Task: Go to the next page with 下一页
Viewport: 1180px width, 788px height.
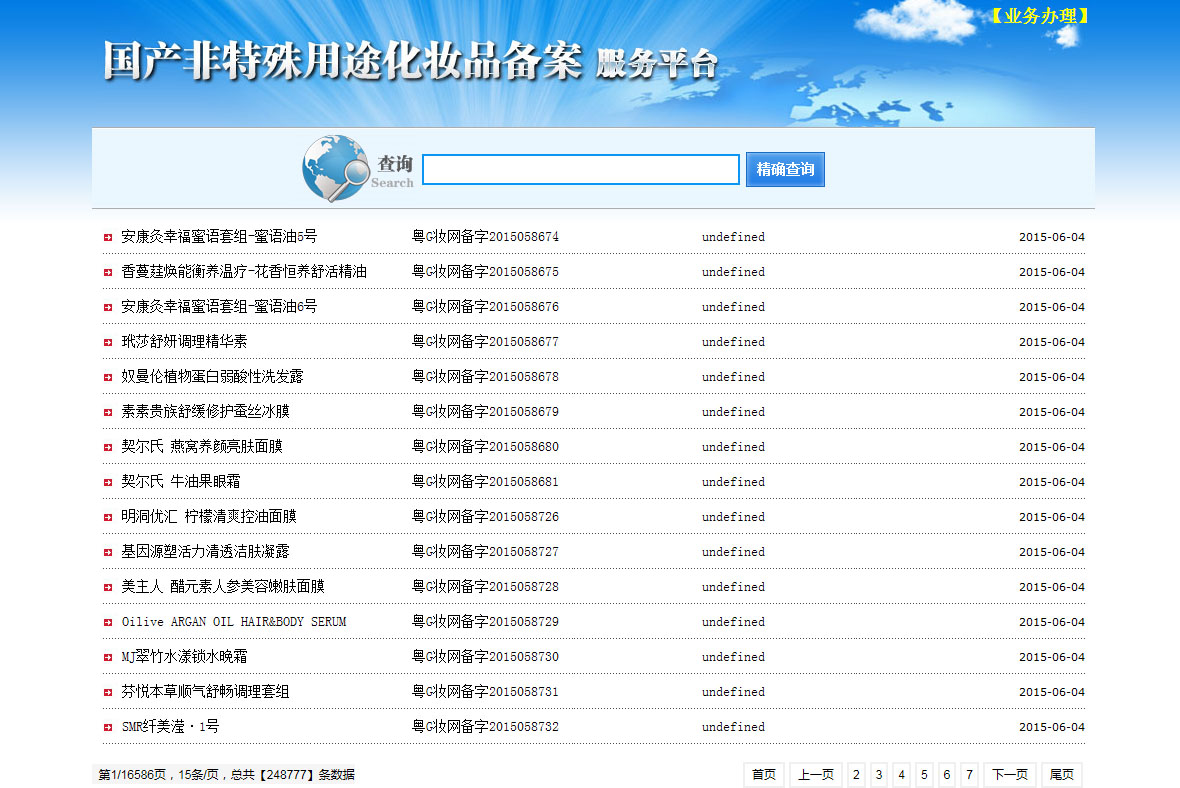Action: [1009, 775]
